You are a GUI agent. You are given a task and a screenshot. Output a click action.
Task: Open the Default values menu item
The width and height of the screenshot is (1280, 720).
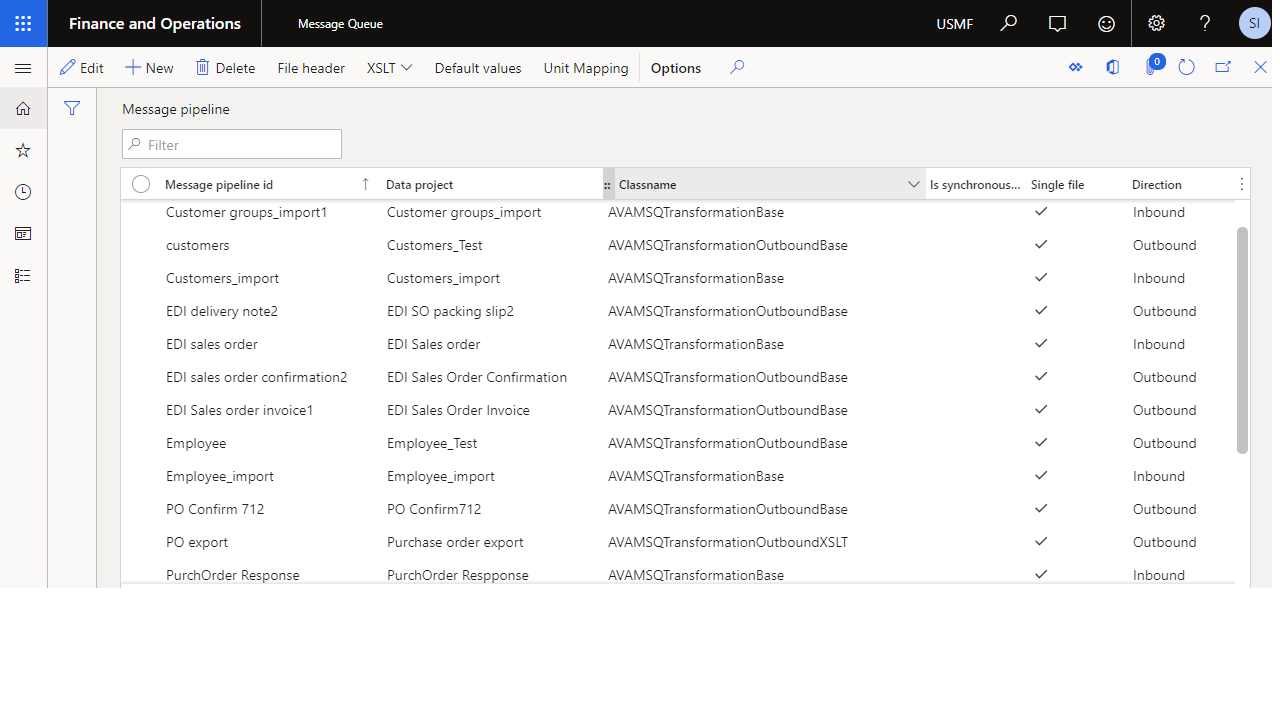click(x=478, y=68)
